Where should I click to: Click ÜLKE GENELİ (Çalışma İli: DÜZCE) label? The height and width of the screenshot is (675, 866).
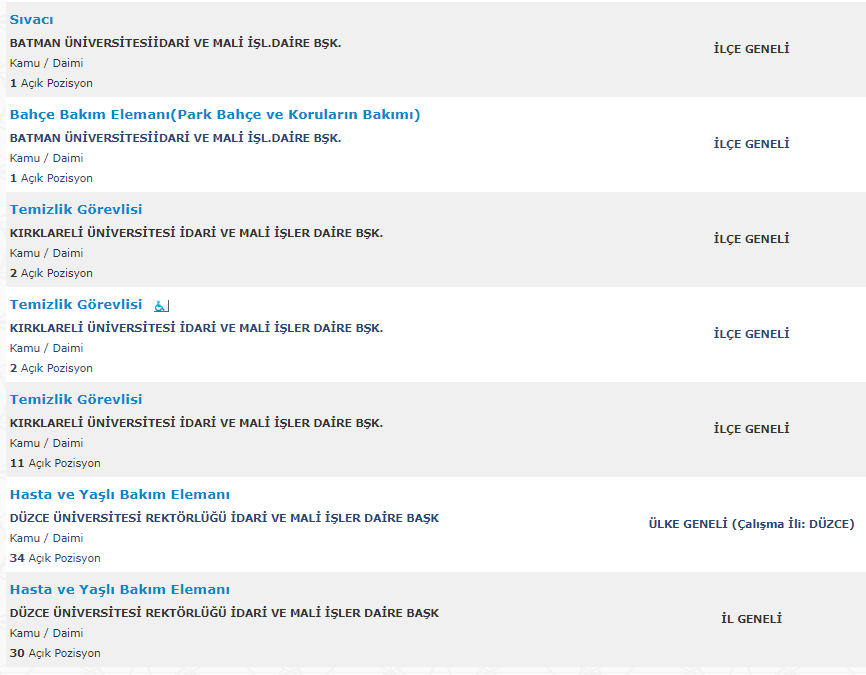(x=751, y=524)
